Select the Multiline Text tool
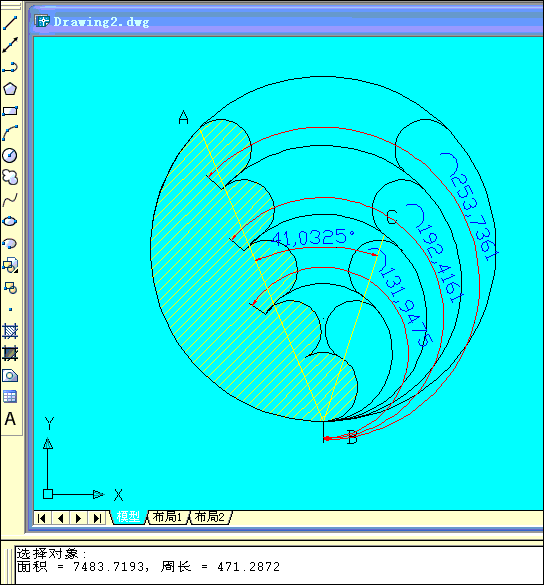Image resolution: width=544 pixels, height=585 pixels. [10, 419]
